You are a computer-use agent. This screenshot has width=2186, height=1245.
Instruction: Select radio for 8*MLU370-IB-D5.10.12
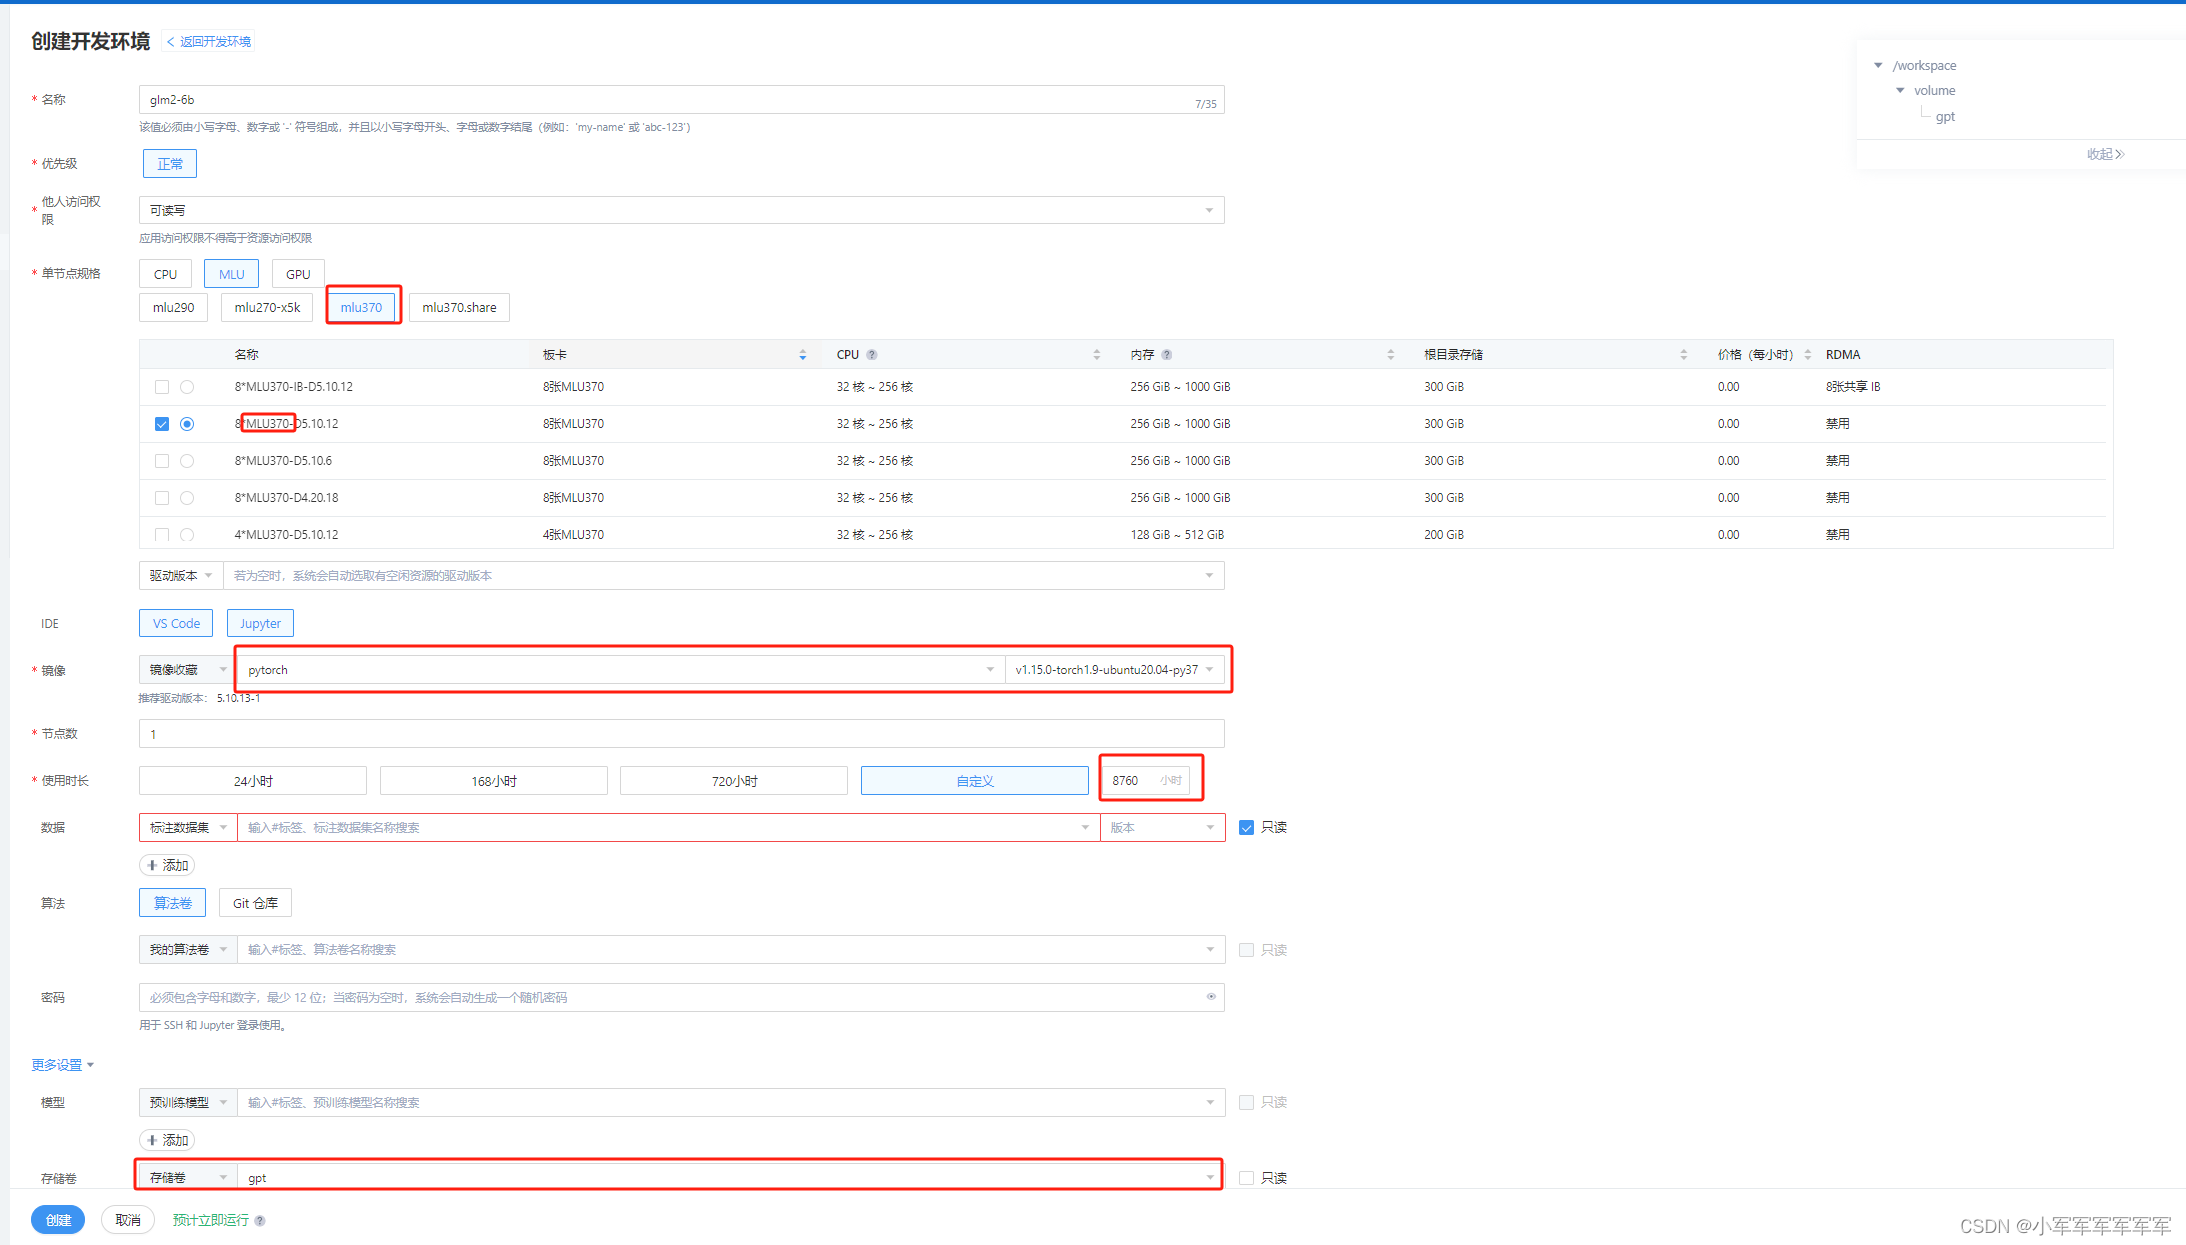click(x=187, y=387)
